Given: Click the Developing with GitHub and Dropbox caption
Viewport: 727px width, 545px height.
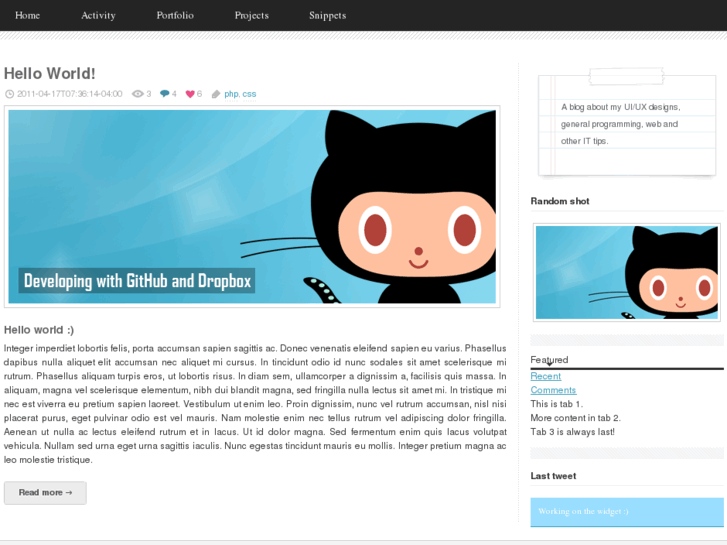Looking at the screenshot, I should (137, 281).
